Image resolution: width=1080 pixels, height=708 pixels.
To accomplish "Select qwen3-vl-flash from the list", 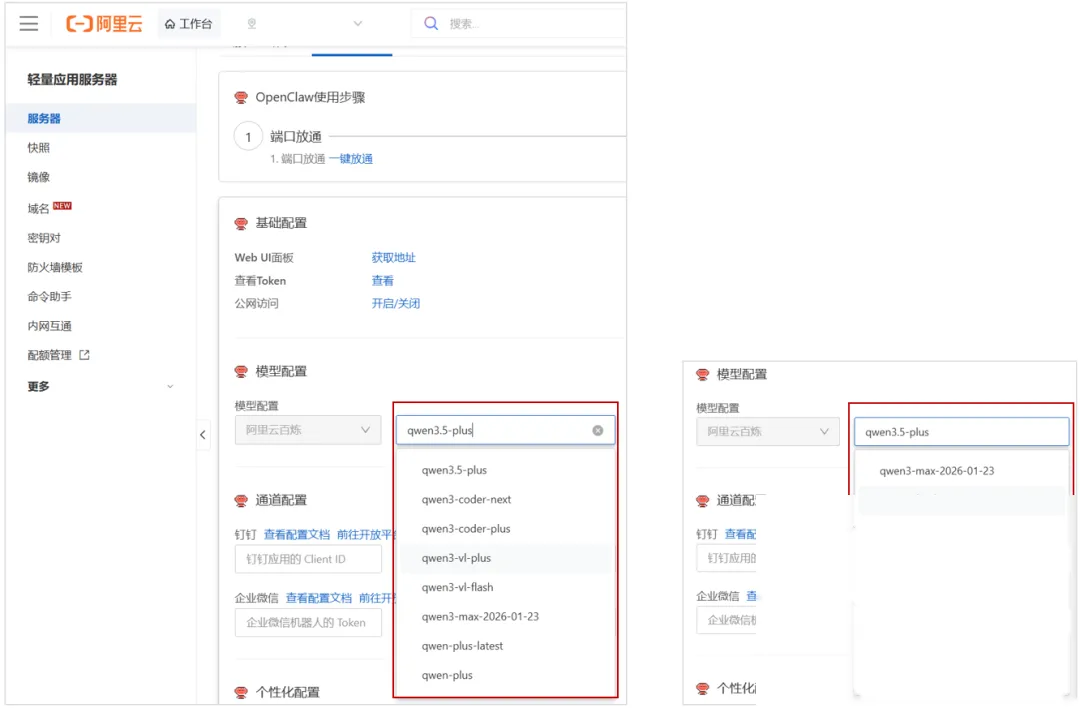I will (506, 587).
